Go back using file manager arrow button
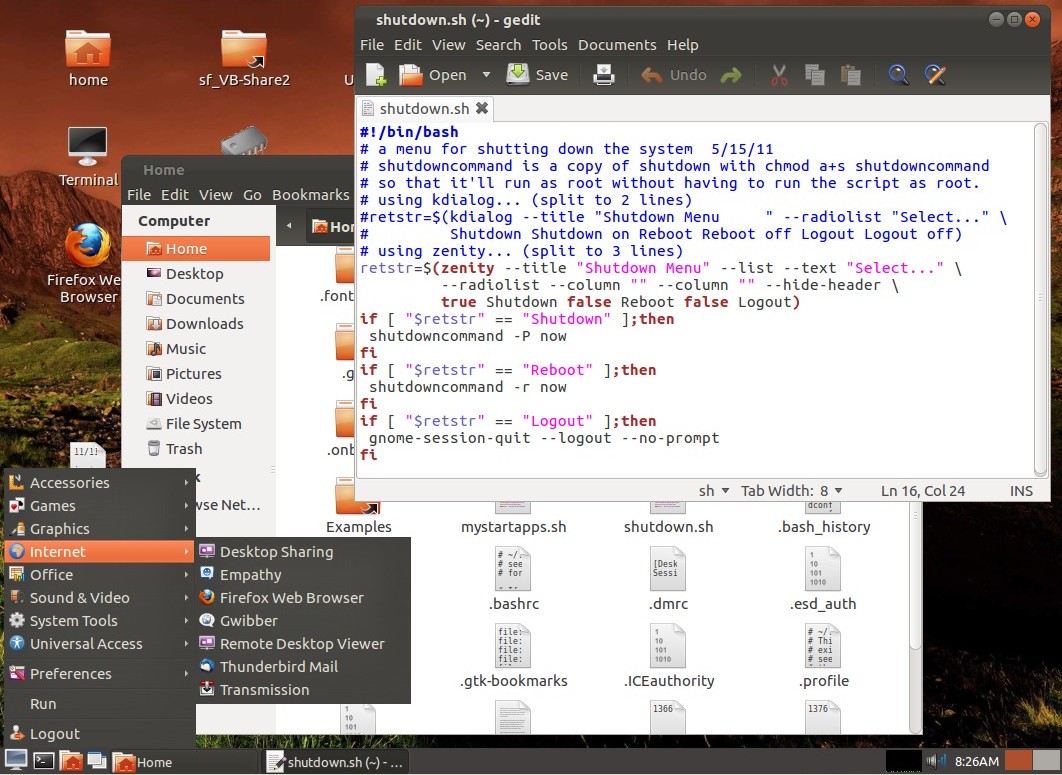The height and width of the screenshot is (775, 1062). tap(289, 226)
